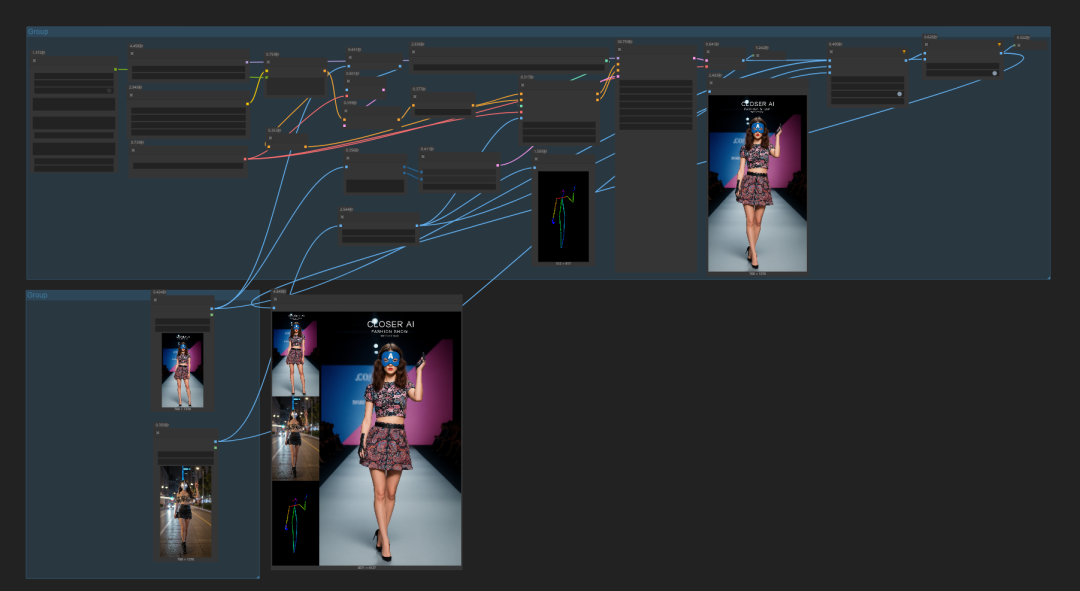1080x591 pixels.
Task: Click the small runway tile in the composite preview
Action: click(295, 354)
